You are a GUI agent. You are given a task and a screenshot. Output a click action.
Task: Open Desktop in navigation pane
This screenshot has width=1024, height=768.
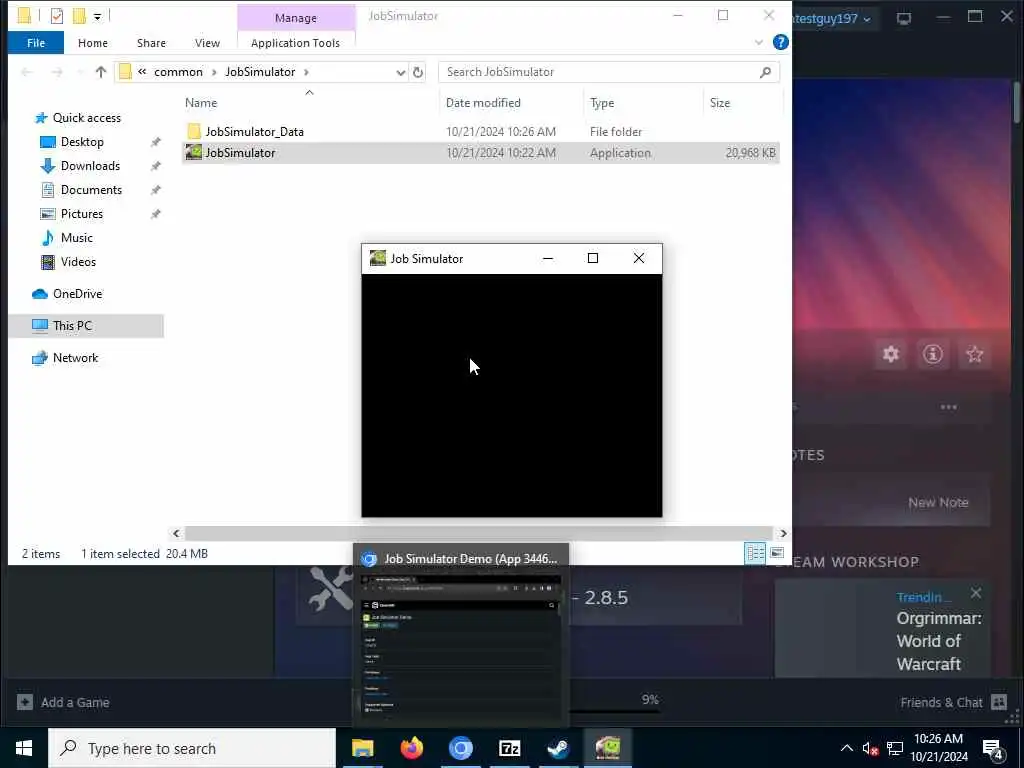coord(82,142)
